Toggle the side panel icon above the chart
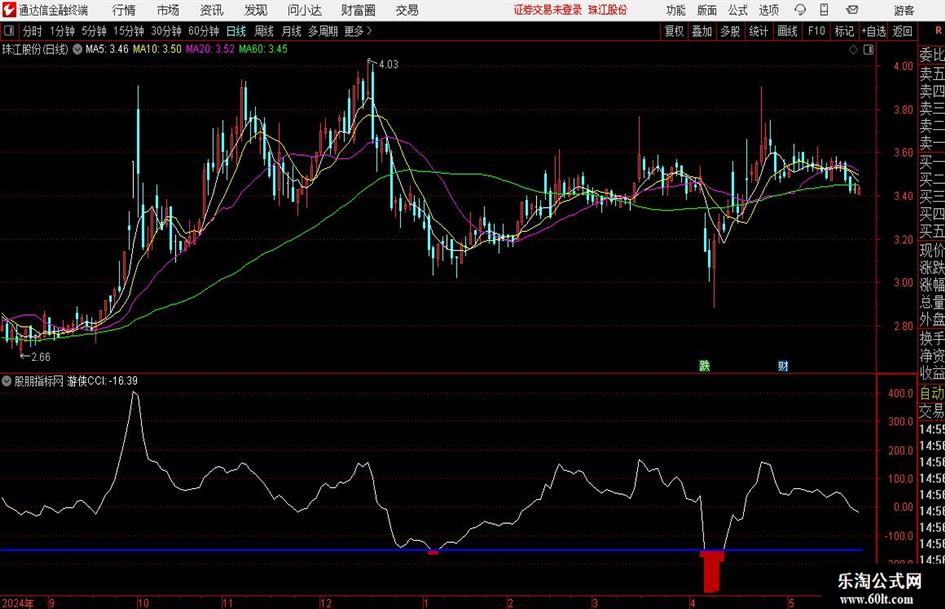 pyautogui.click(x=868, y=50)
